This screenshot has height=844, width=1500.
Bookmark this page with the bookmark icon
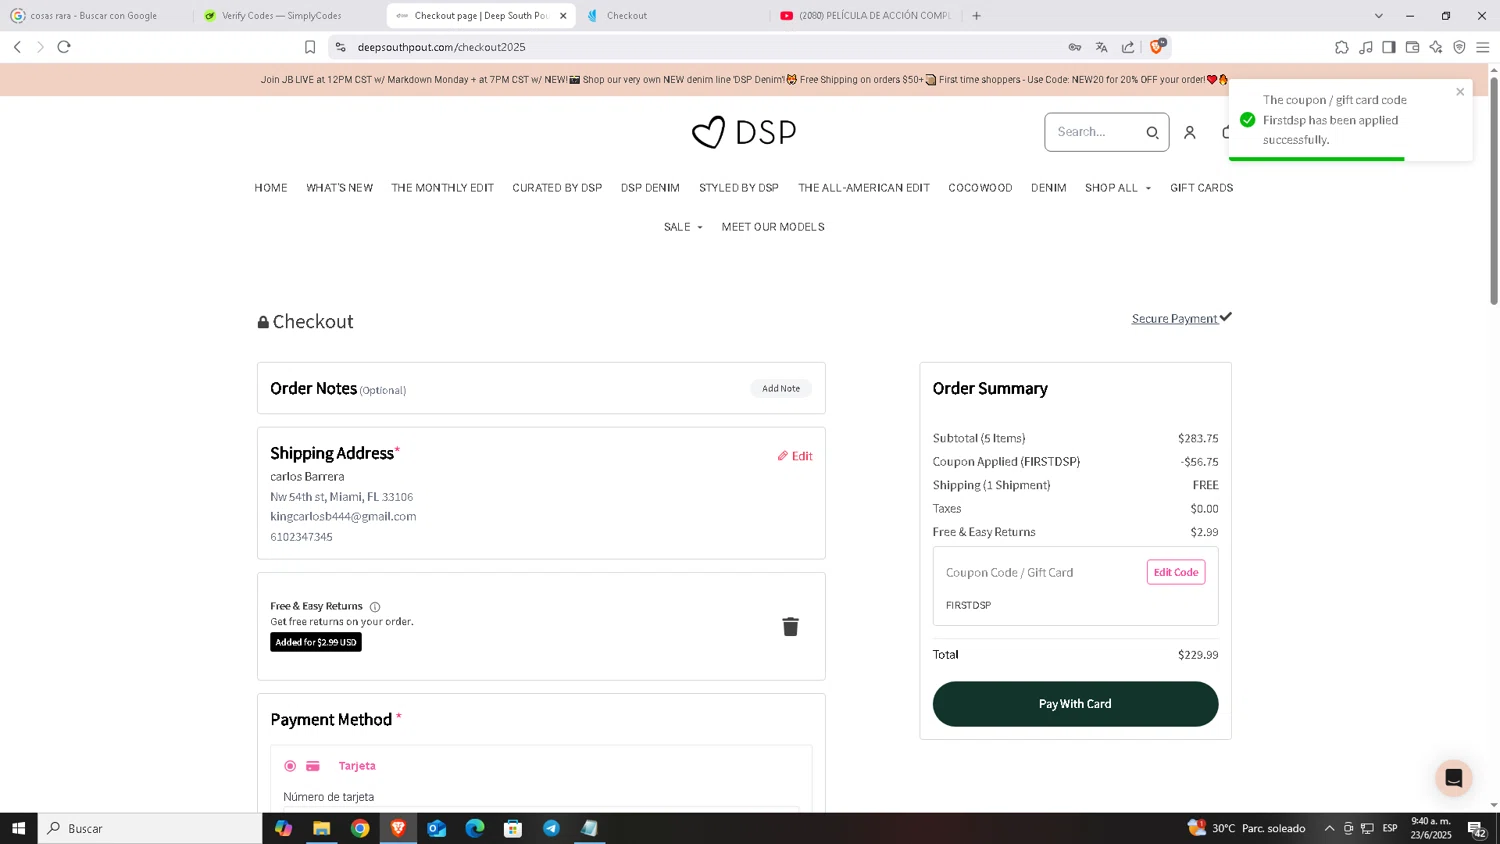tap(310, 47)
